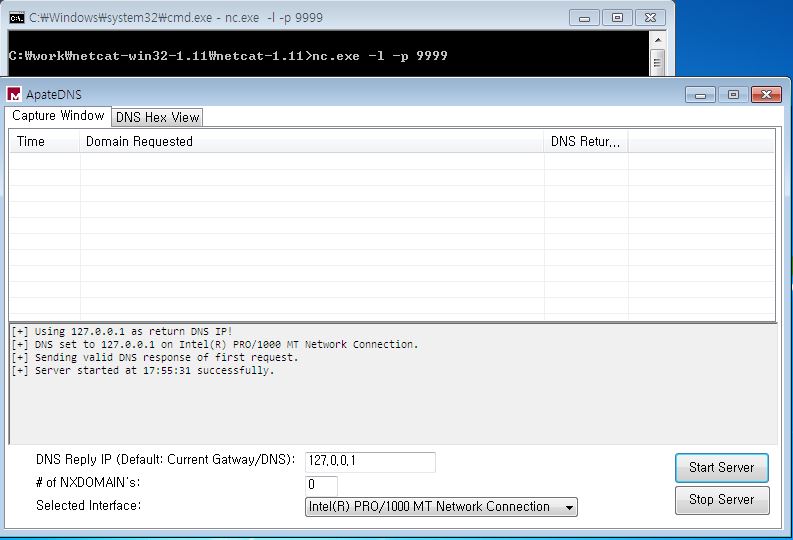Click the 'DNS Reply IP (Default: Current Gatway/DNS)' label
The width and height of the screenshot is (793, 540).
point(165,460)
